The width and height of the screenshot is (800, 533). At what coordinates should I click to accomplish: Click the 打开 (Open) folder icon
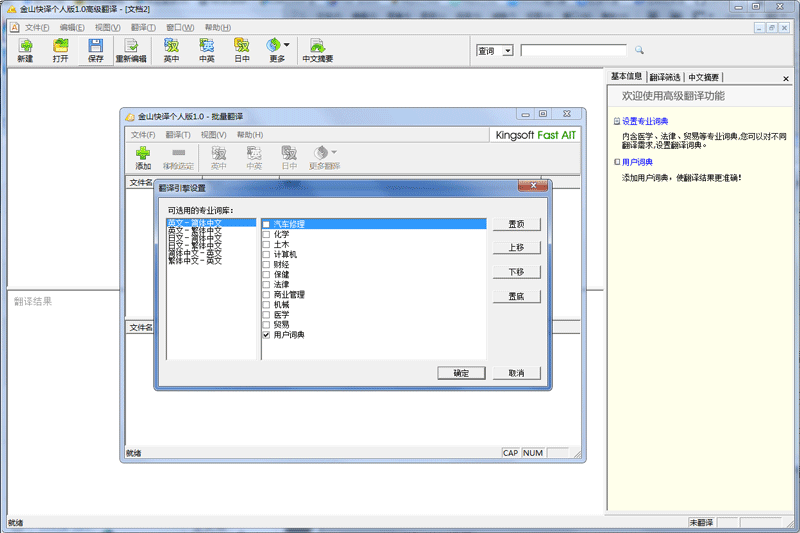[x=60, y=46]
